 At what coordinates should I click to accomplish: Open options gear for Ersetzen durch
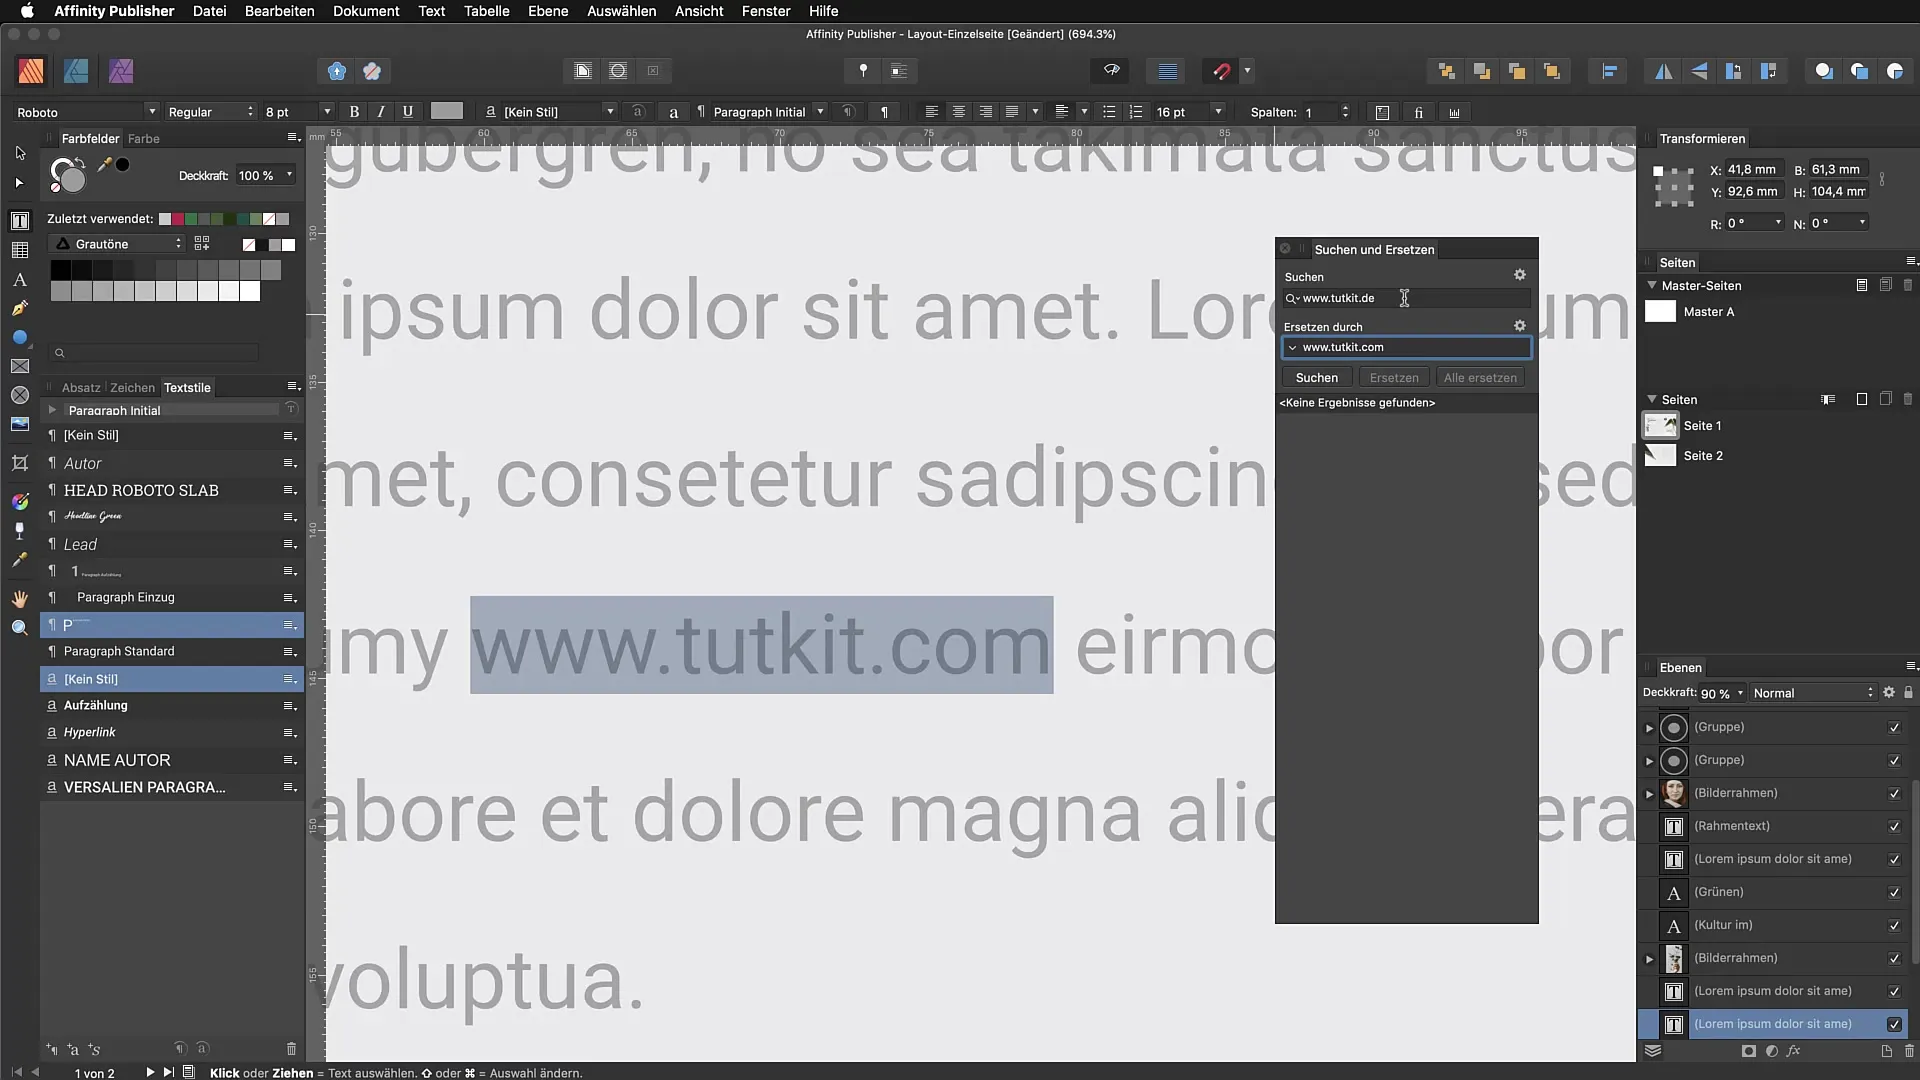1520,326
